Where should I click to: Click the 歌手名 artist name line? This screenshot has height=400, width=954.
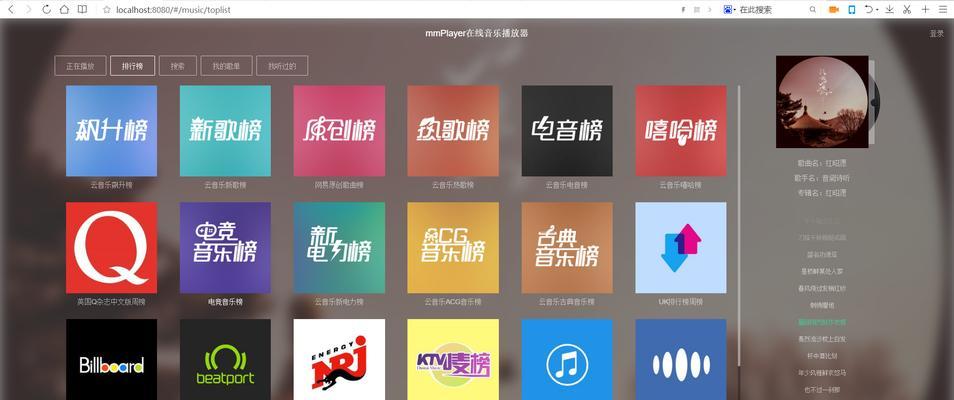pos(822,178)
